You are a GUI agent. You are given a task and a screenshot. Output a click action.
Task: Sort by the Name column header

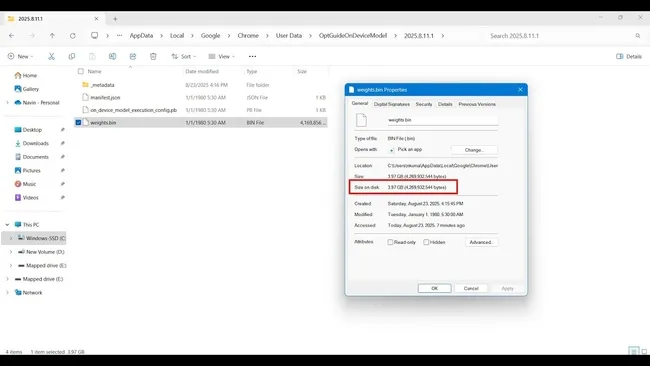pos(95,71)
